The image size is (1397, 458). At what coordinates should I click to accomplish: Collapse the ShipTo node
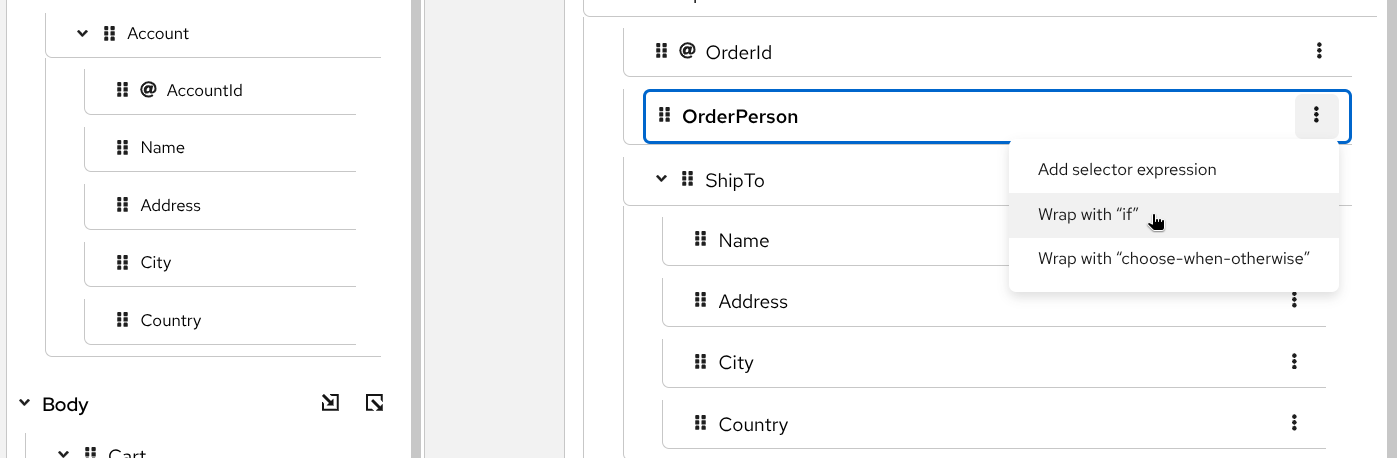click(661, 179)
